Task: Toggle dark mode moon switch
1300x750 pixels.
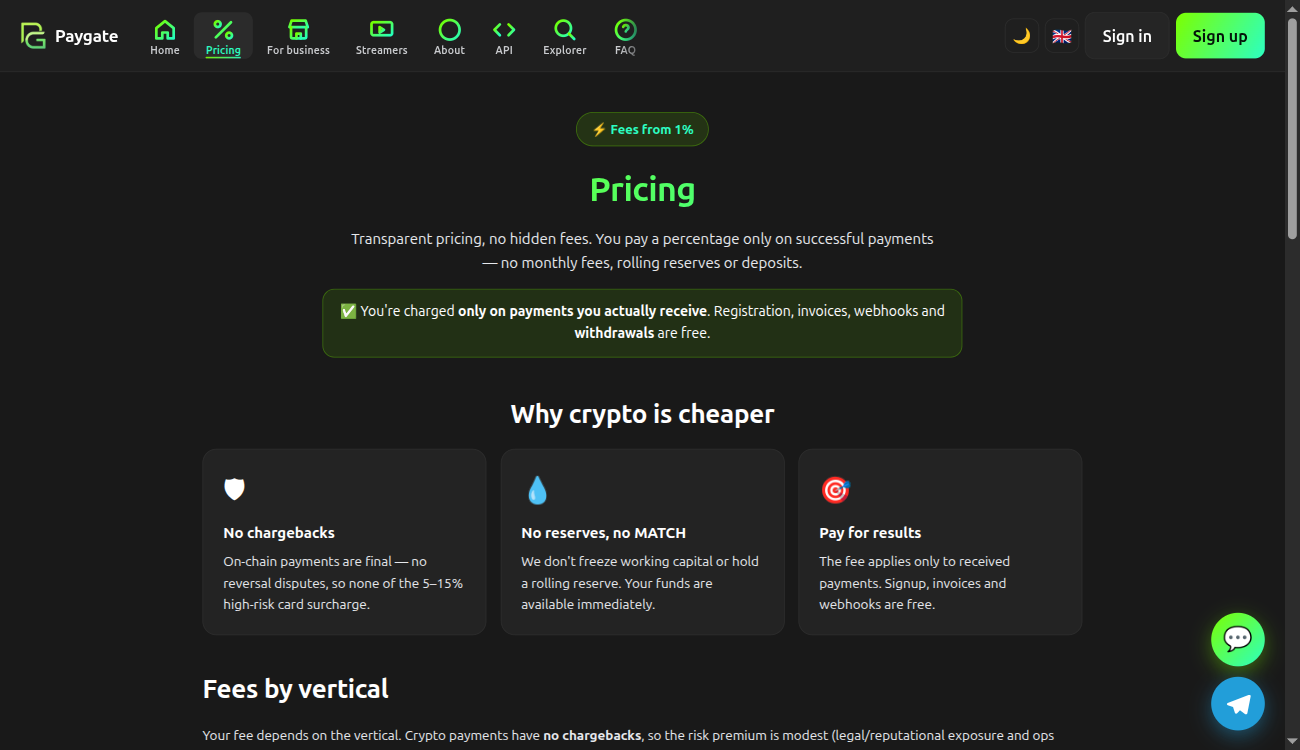Action: click(x=1022, y=36)
